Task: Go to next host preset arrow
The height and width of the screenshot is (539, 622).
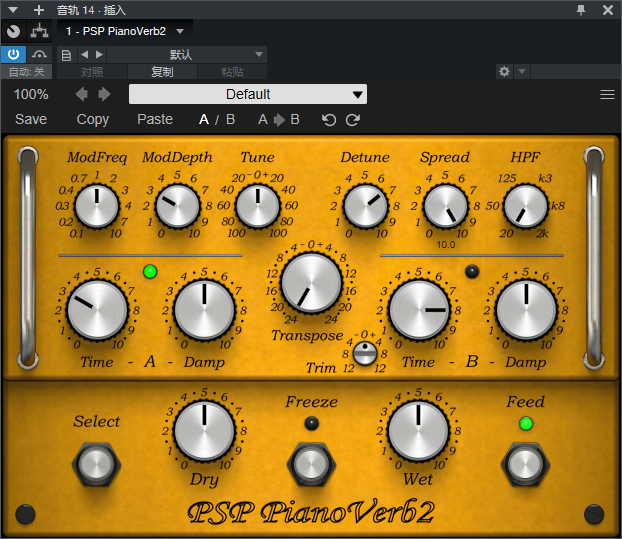Action: 99,54
